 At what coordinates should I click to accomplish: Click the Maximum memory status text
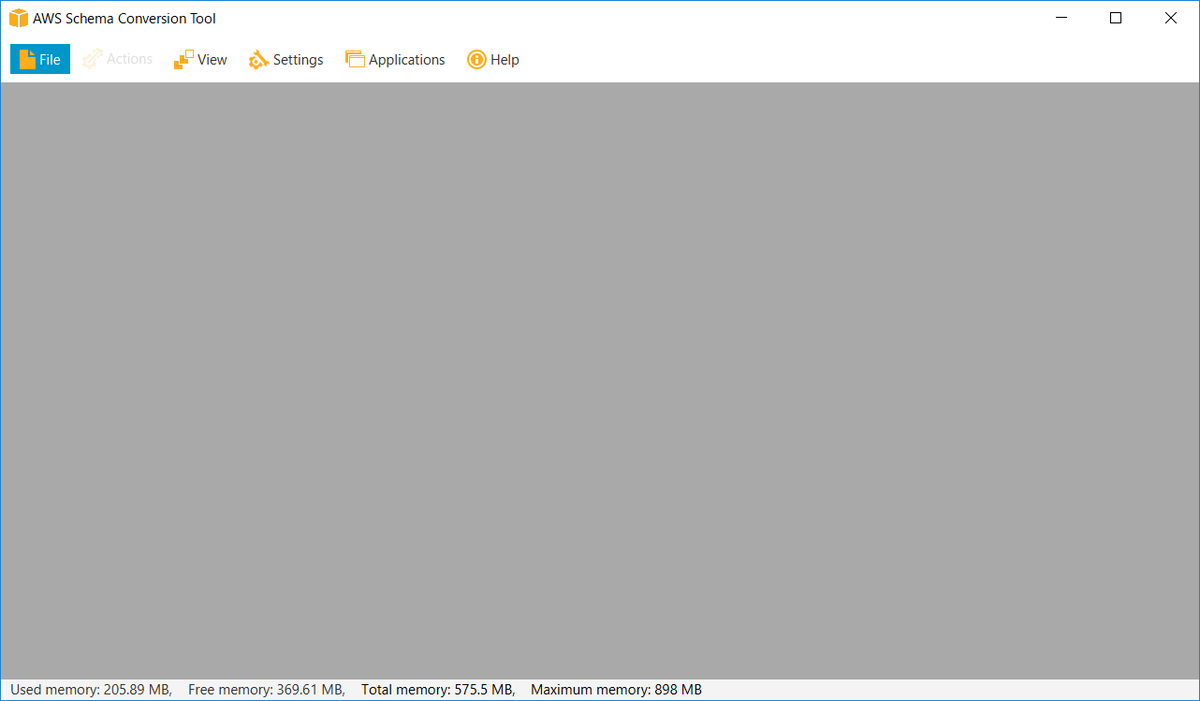click(616, 690)
